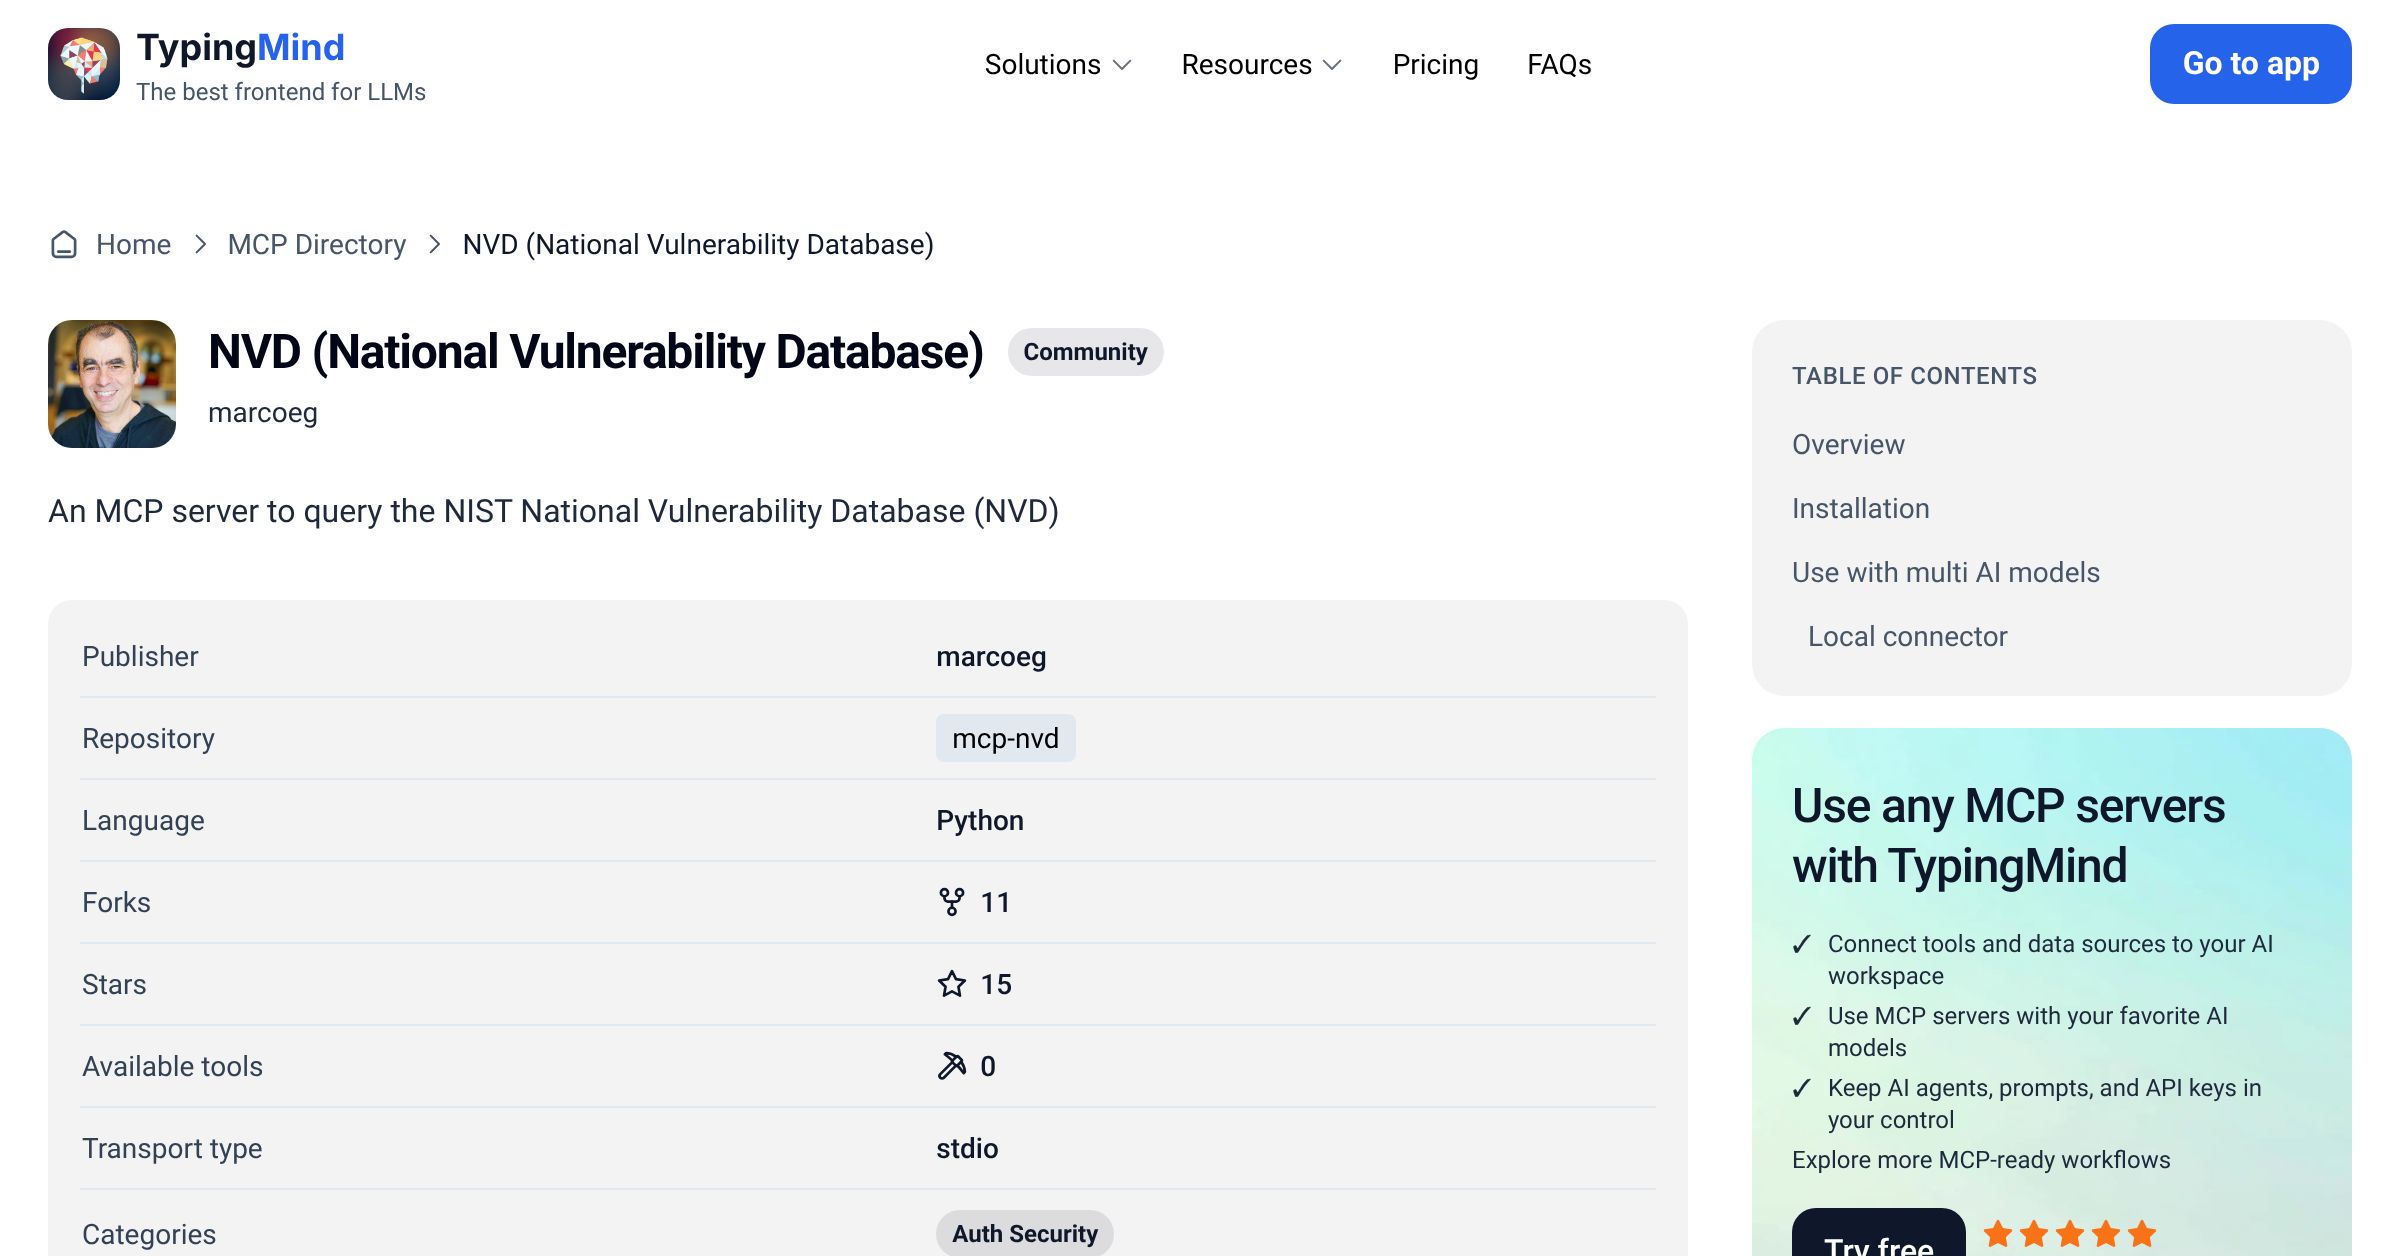Open the FAQs page
Image resolution: width=2400 pixels, height=1256 pixels.
(1559, 64)
